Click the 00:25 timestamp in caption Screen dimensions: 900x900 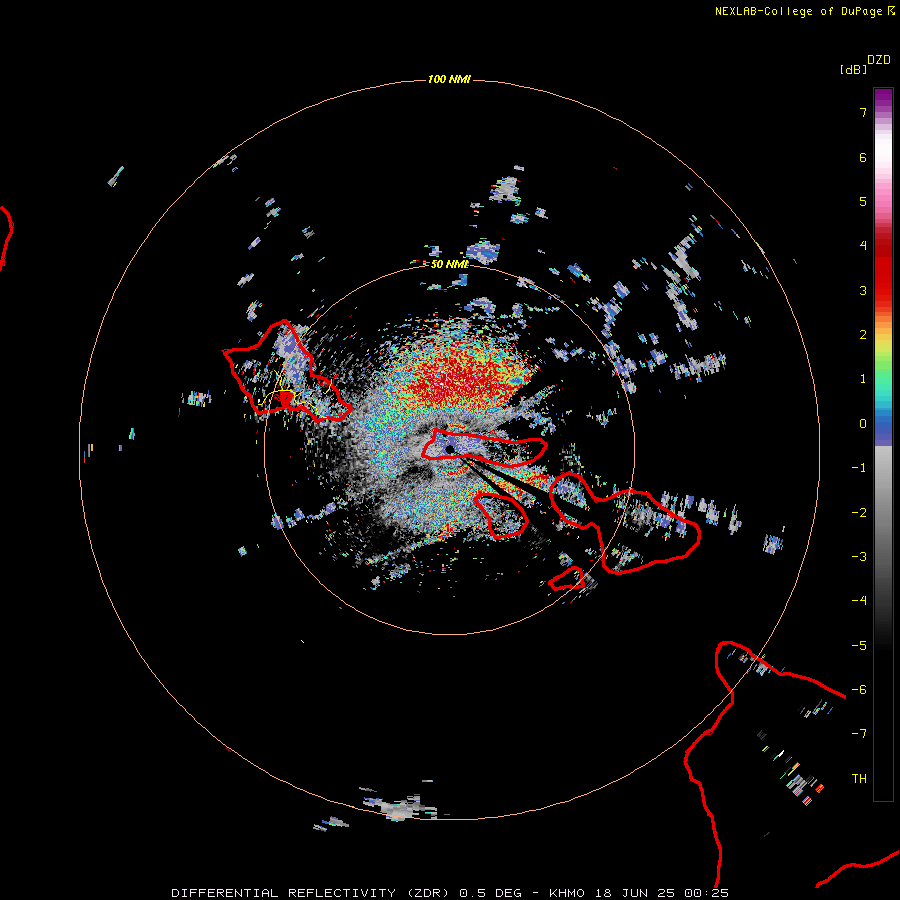(706, 893)
